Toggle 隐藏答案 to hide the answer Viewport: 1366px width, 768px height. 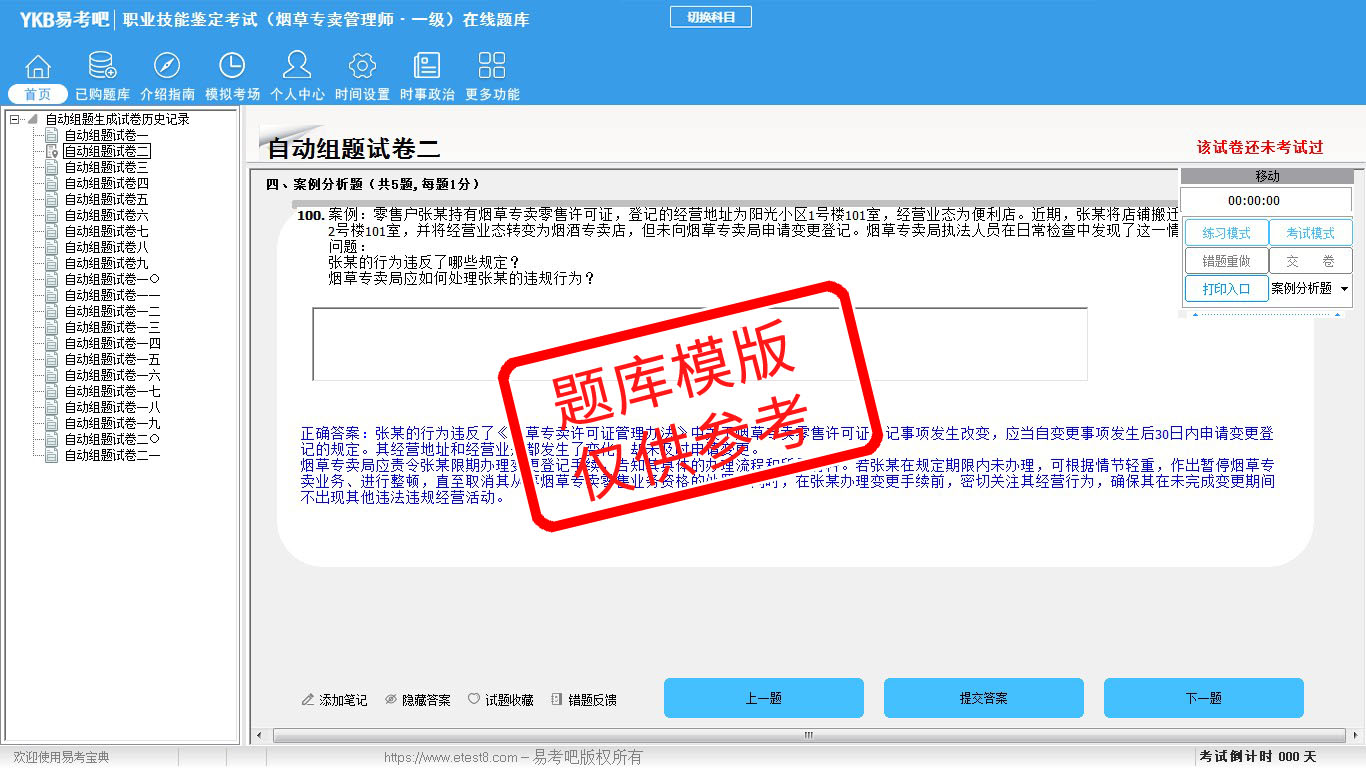(x=417, y=700)
